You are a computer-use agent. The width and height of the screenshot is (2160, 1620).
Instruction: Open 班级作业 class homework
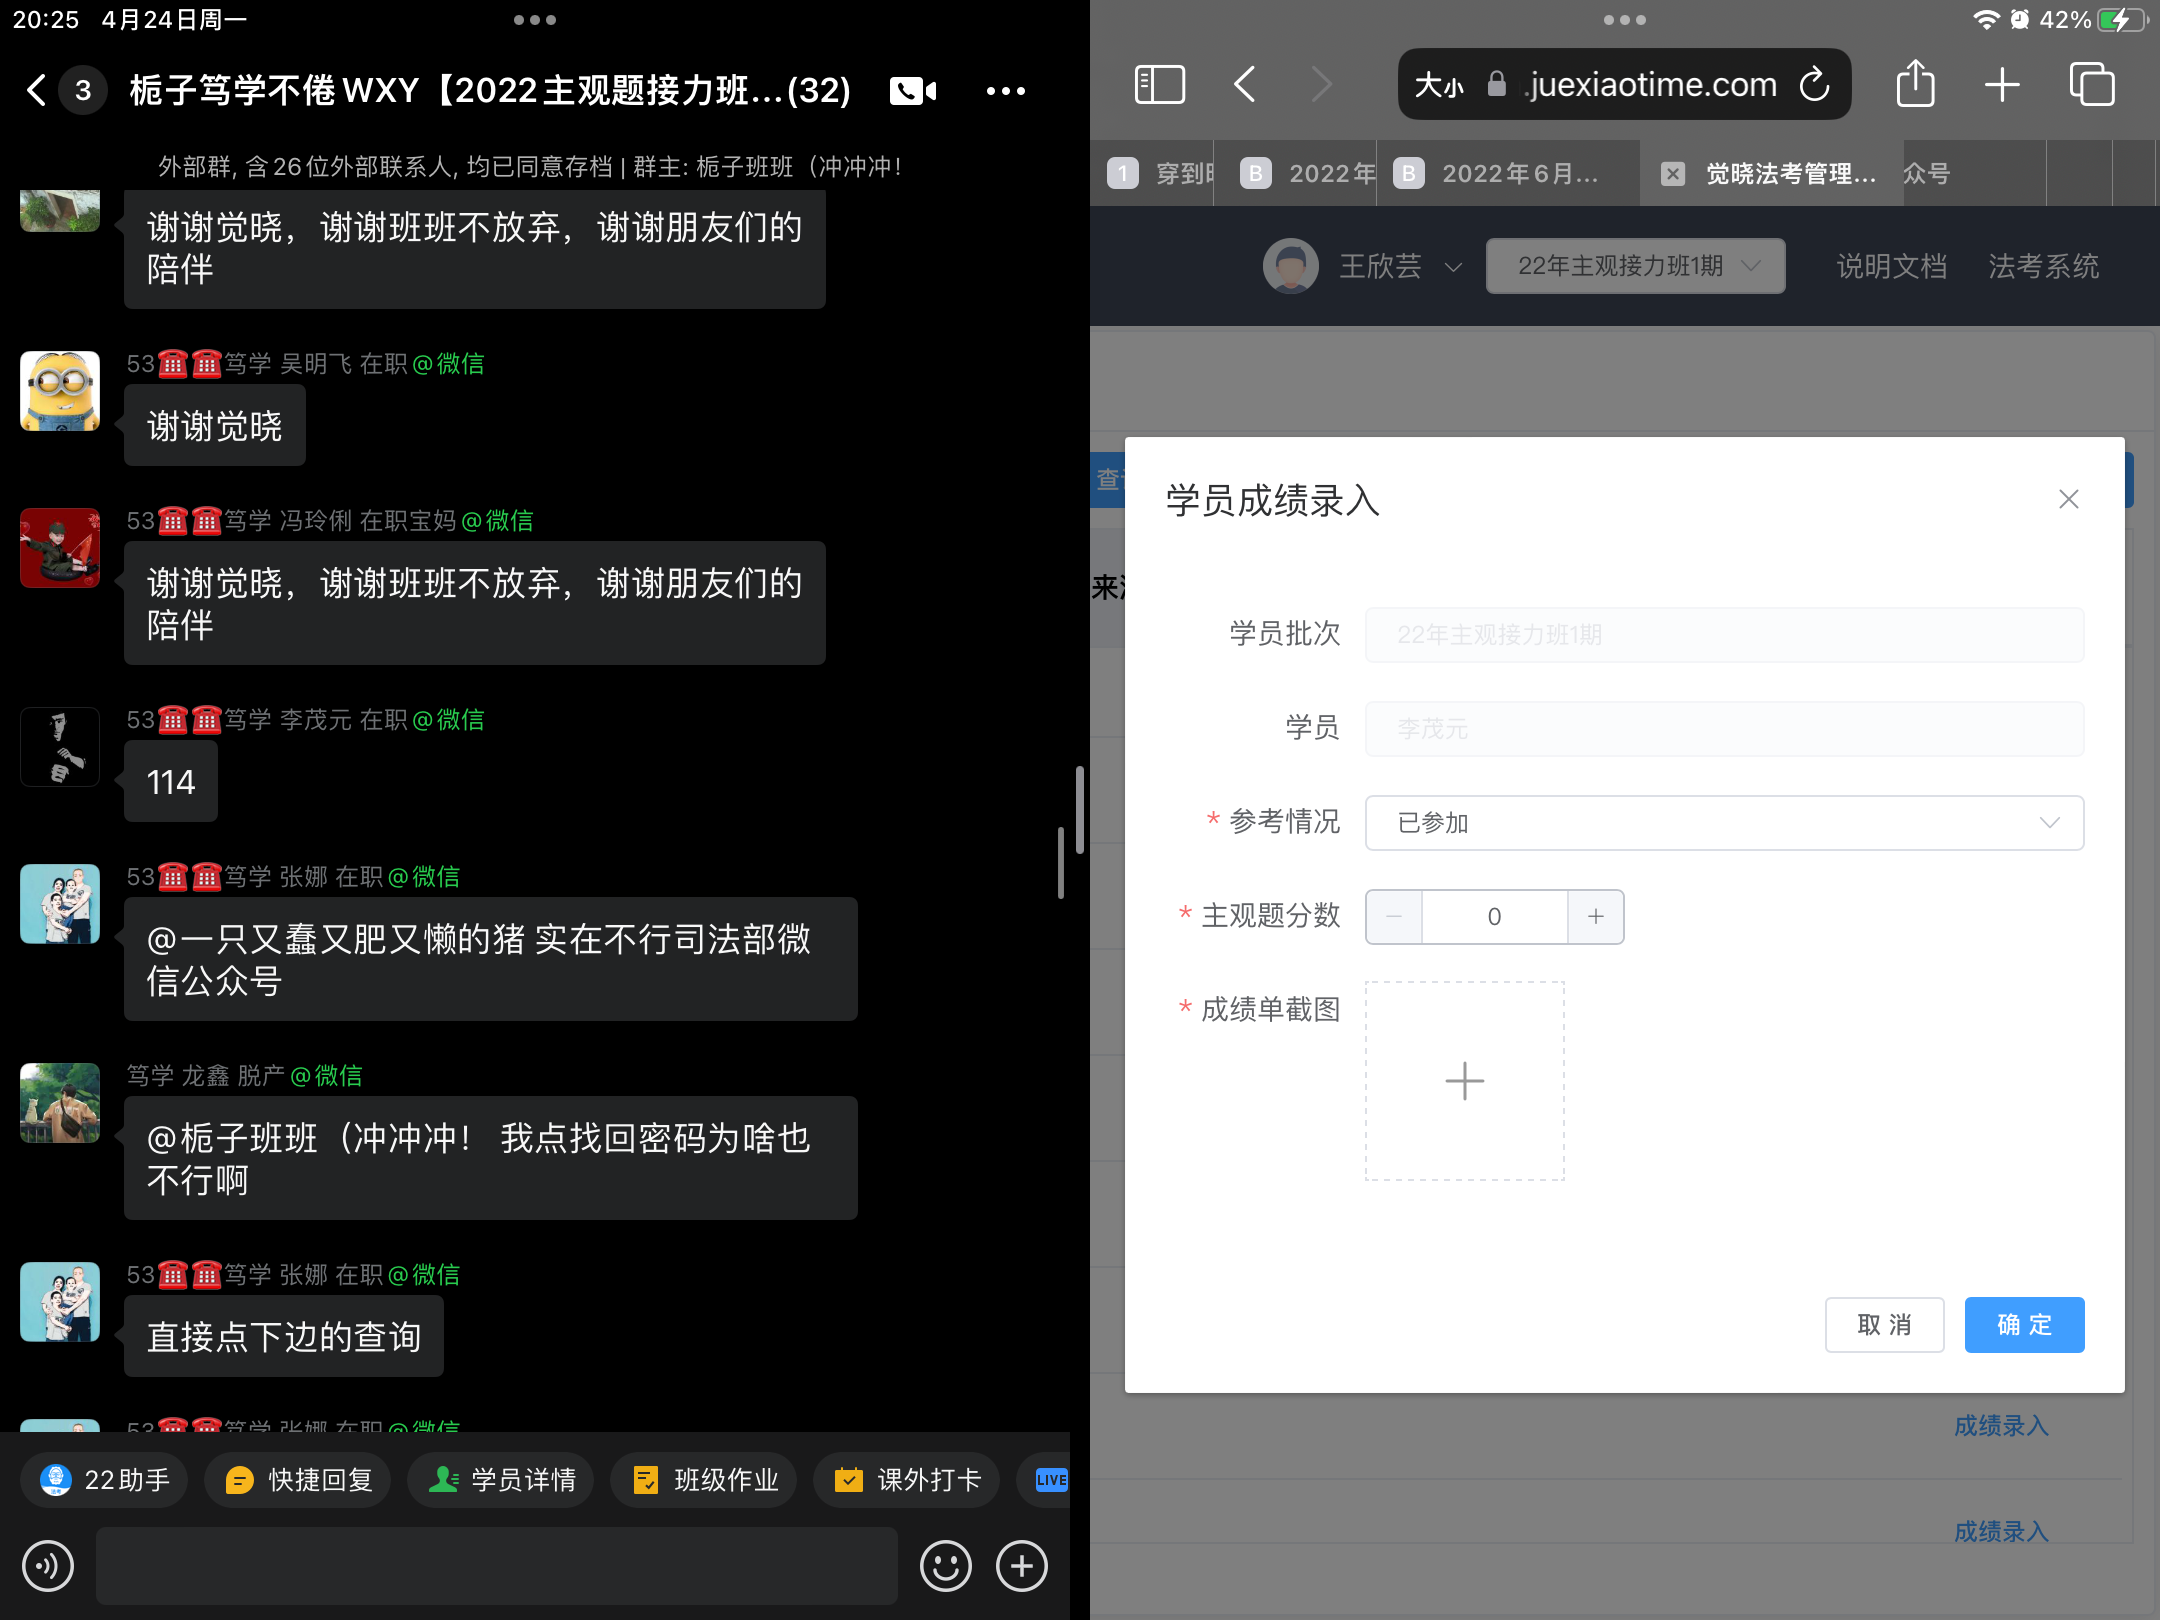(704, 1479)
